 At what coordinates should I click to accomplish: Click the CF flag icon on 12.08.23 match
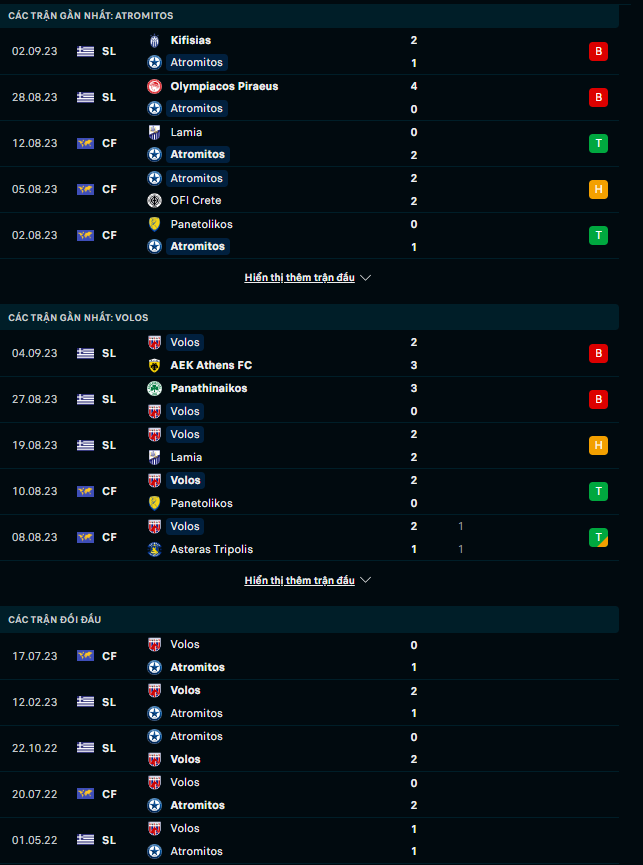(85, 143)
